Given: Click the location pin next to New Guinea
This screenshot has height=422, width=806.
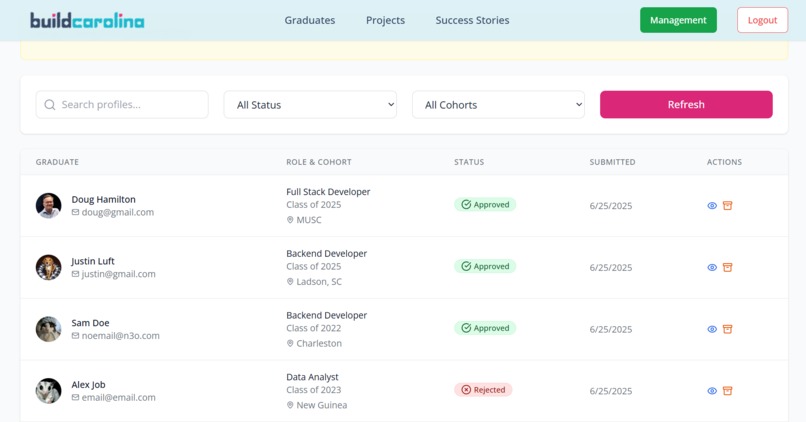Looking at the screenshot, I should 290,405.
